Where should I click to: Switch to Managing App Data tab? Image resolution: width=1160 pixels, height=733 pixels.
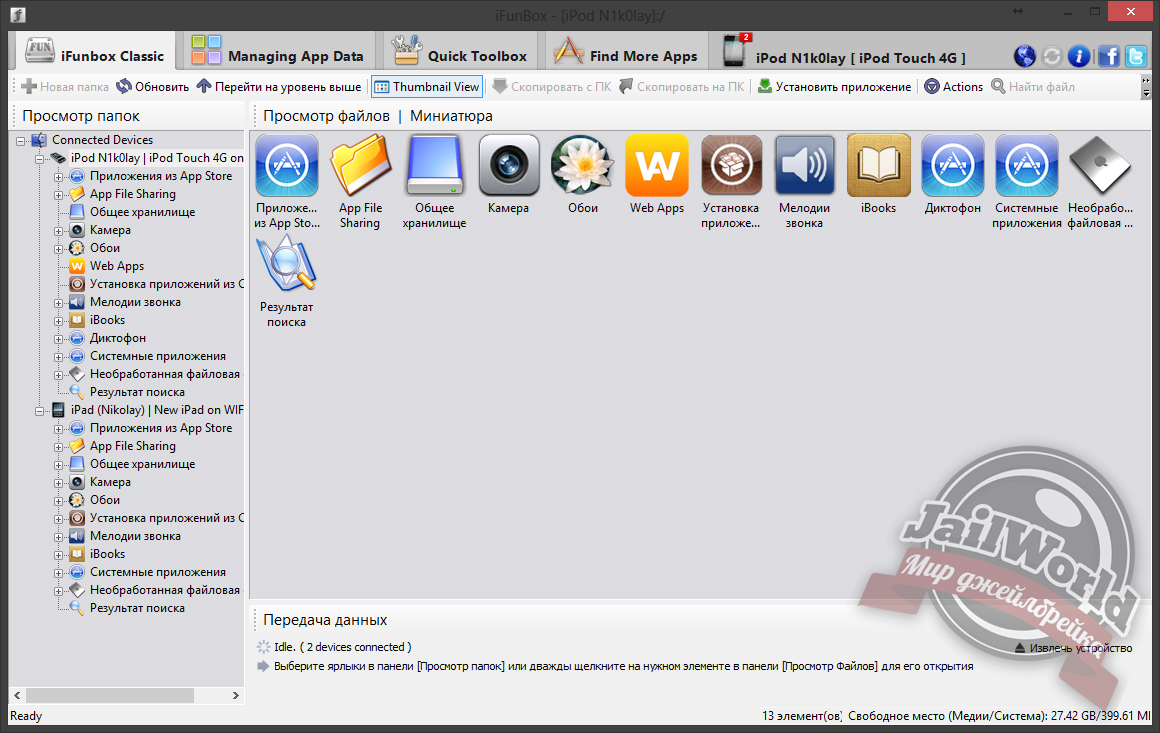coord(278,53)
